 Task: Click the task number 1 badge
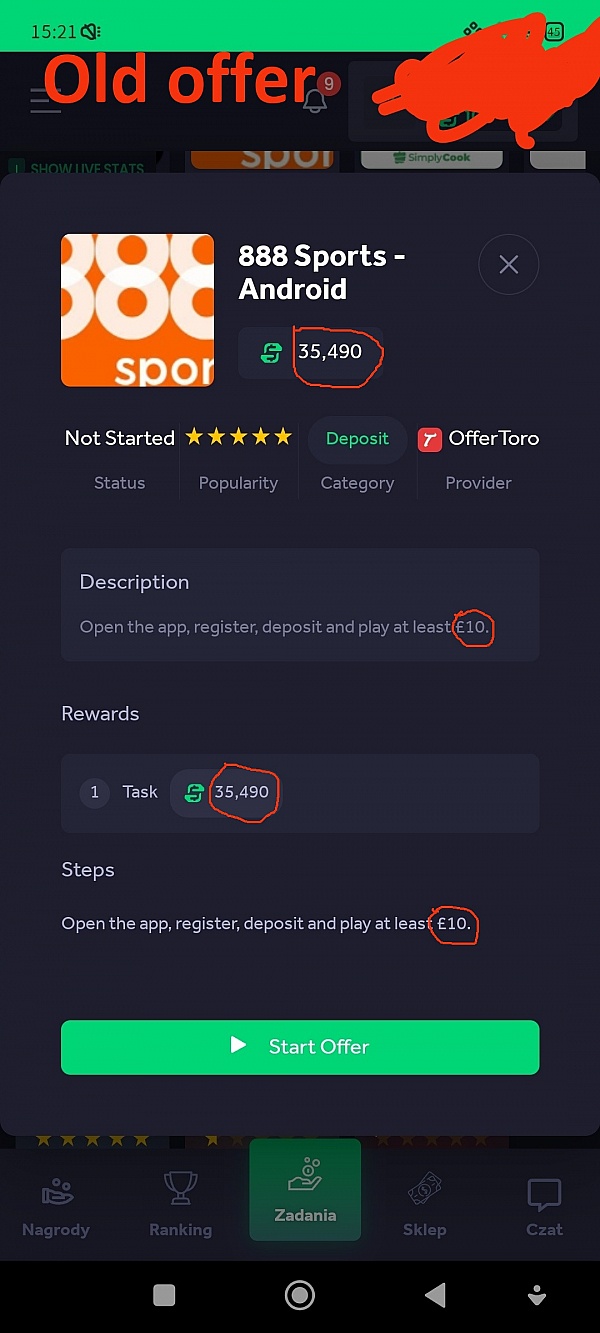coord(94,792)
